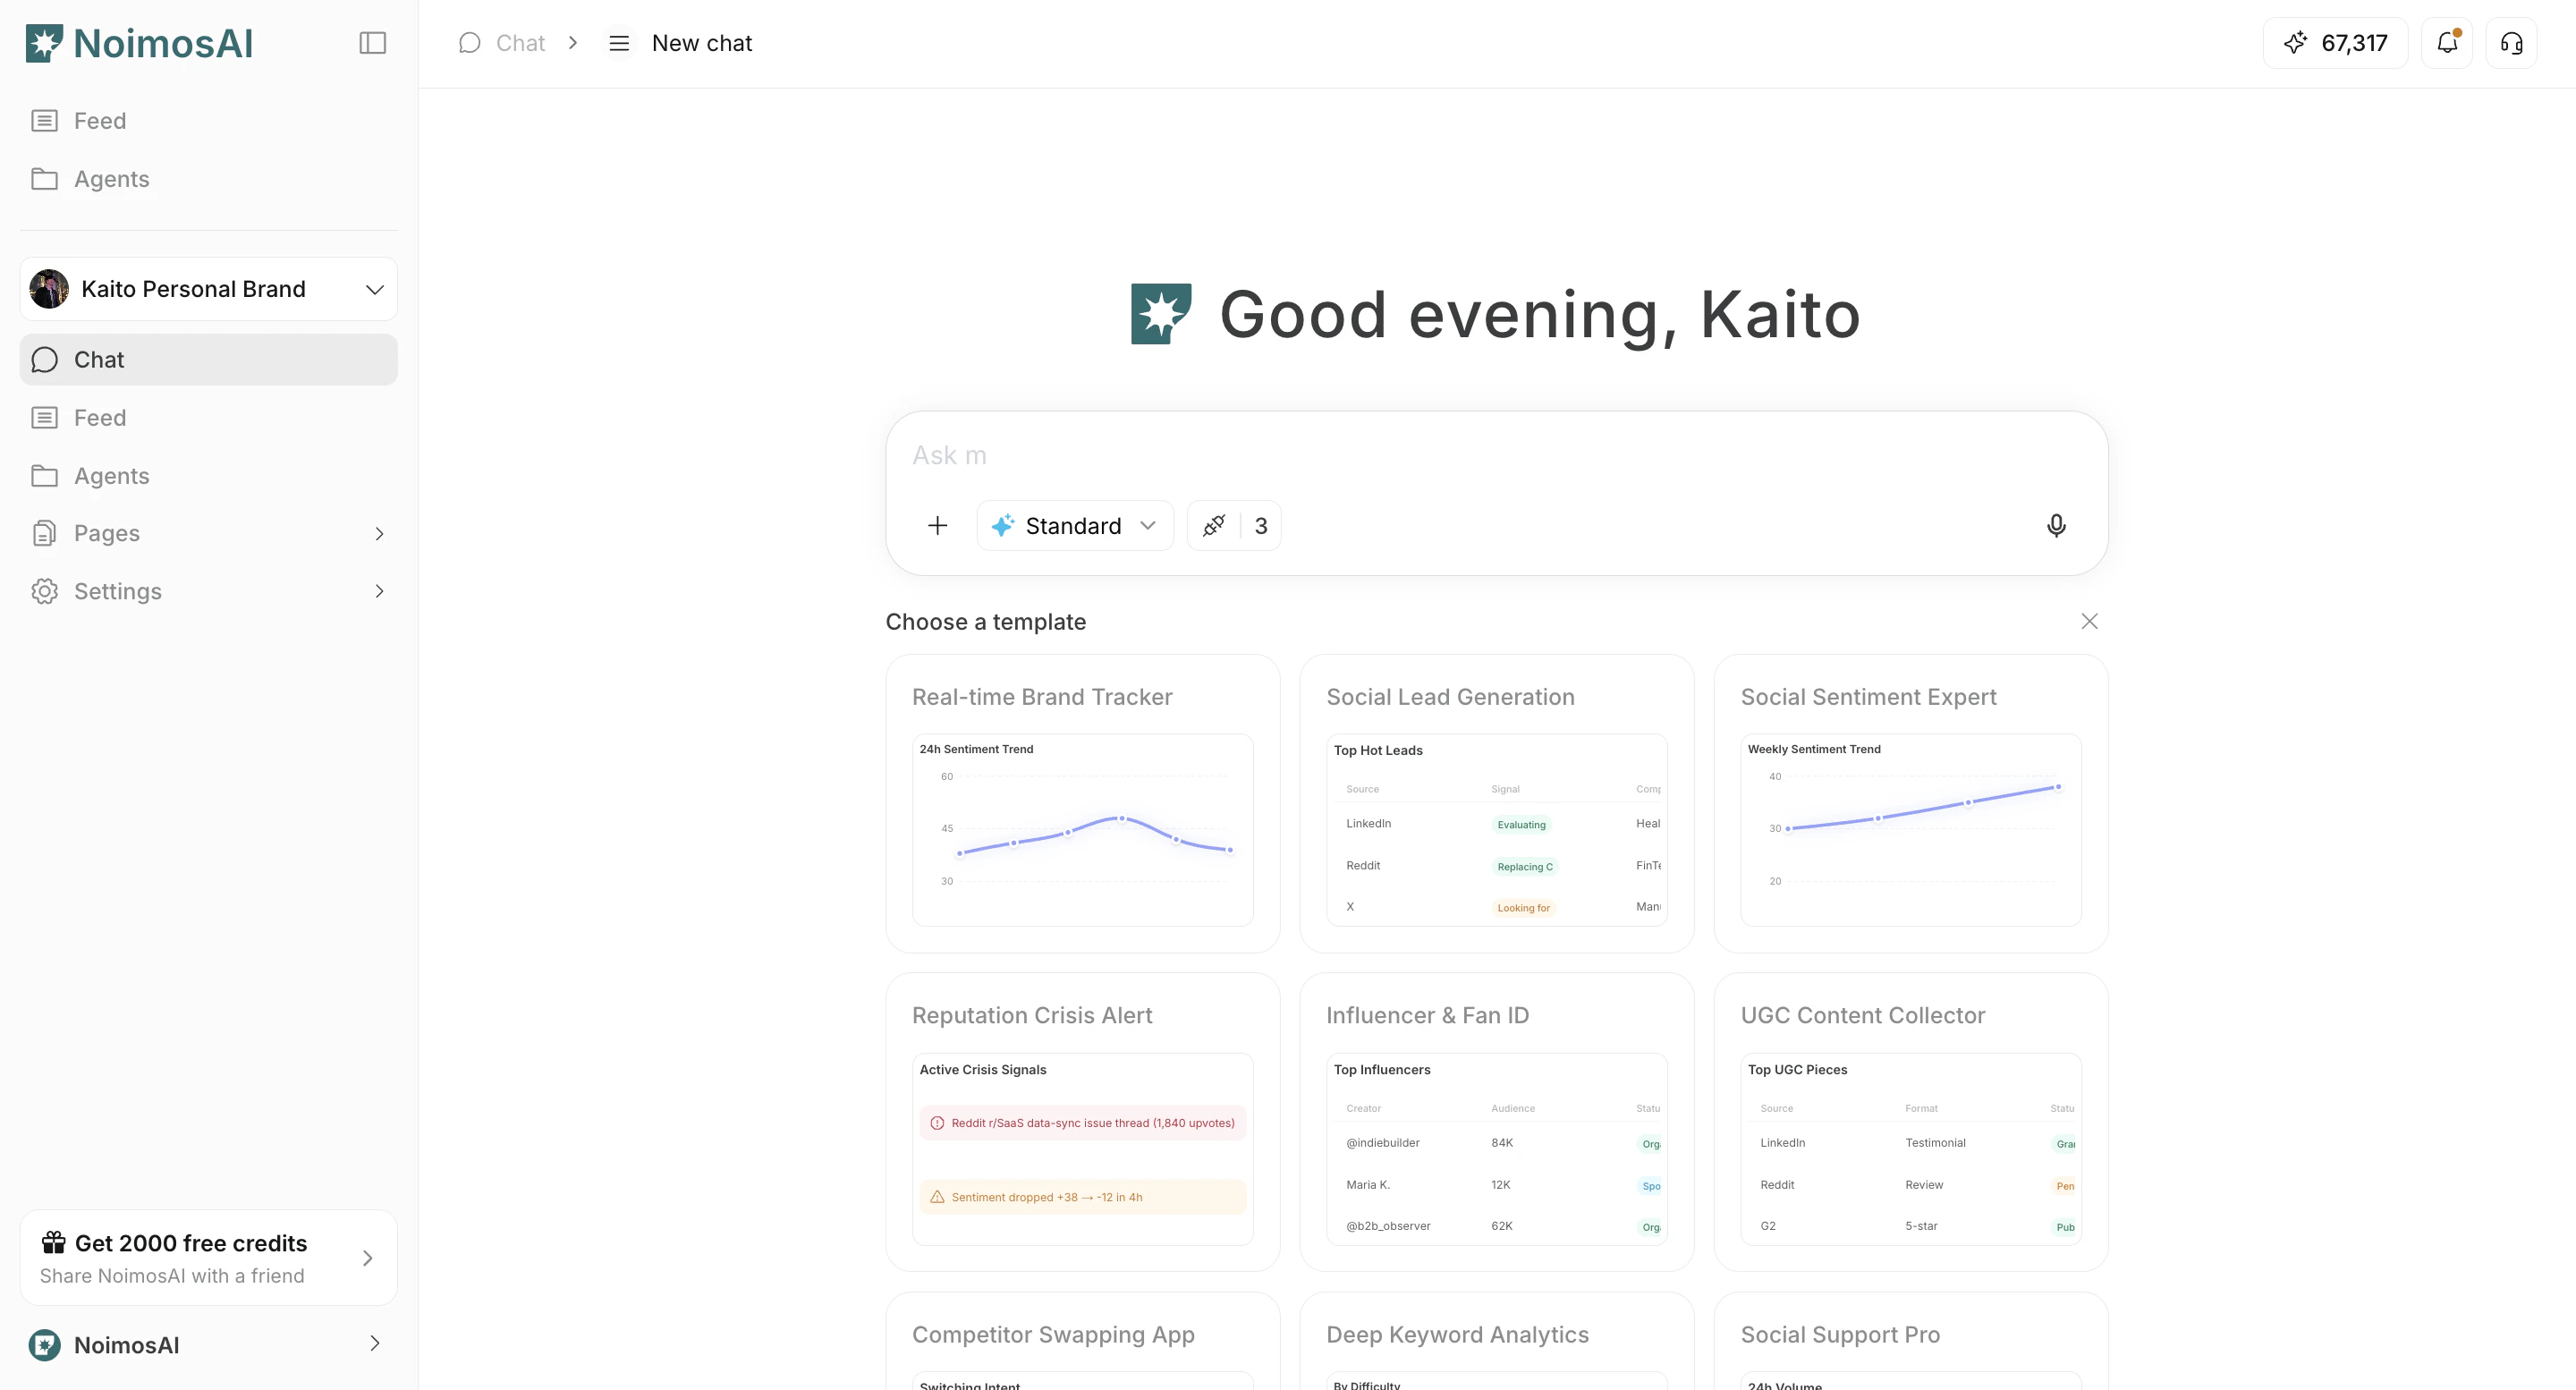Viewport: 2576px width, 1390px height.
Task: Focus the Ask message input field
Action: coord(1496,455)
